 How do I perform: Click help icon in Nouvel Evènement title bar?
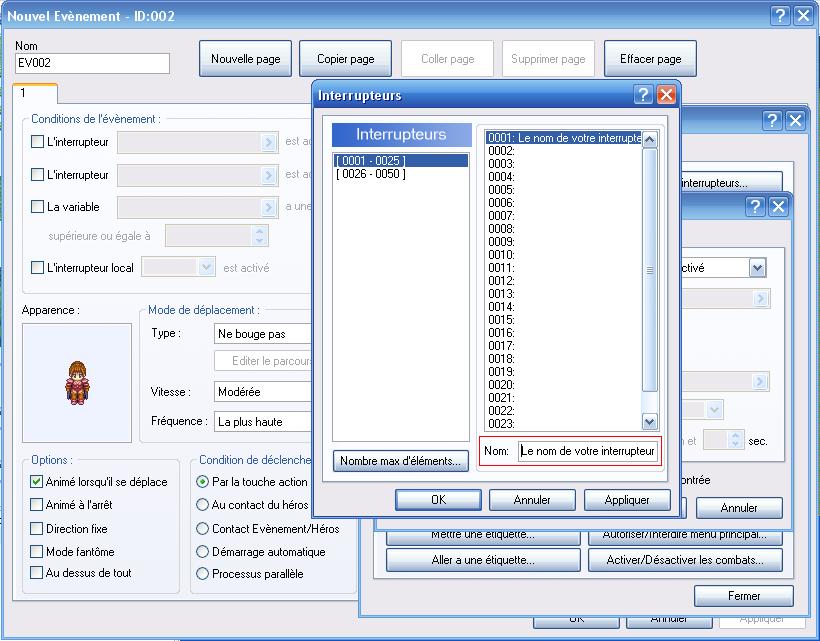(781, 16)
